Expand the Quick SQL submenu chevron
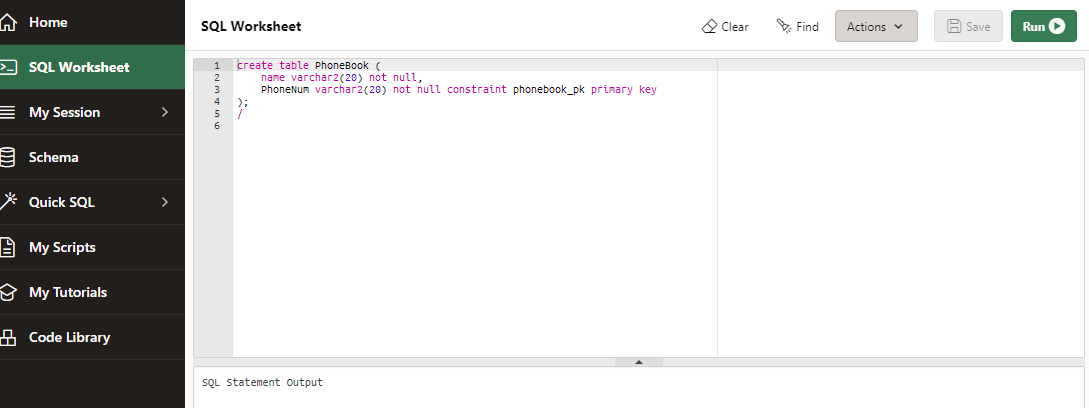Viewport: 1089px width, 408px height. click(x=165, y=202)
